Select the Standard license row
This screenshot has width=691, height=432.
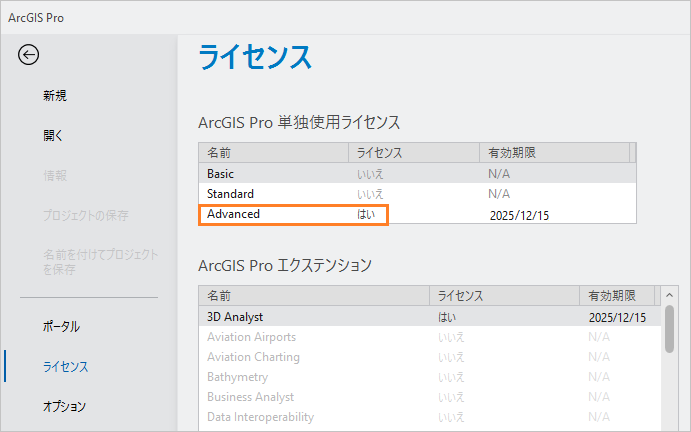[x=417, y=194]
